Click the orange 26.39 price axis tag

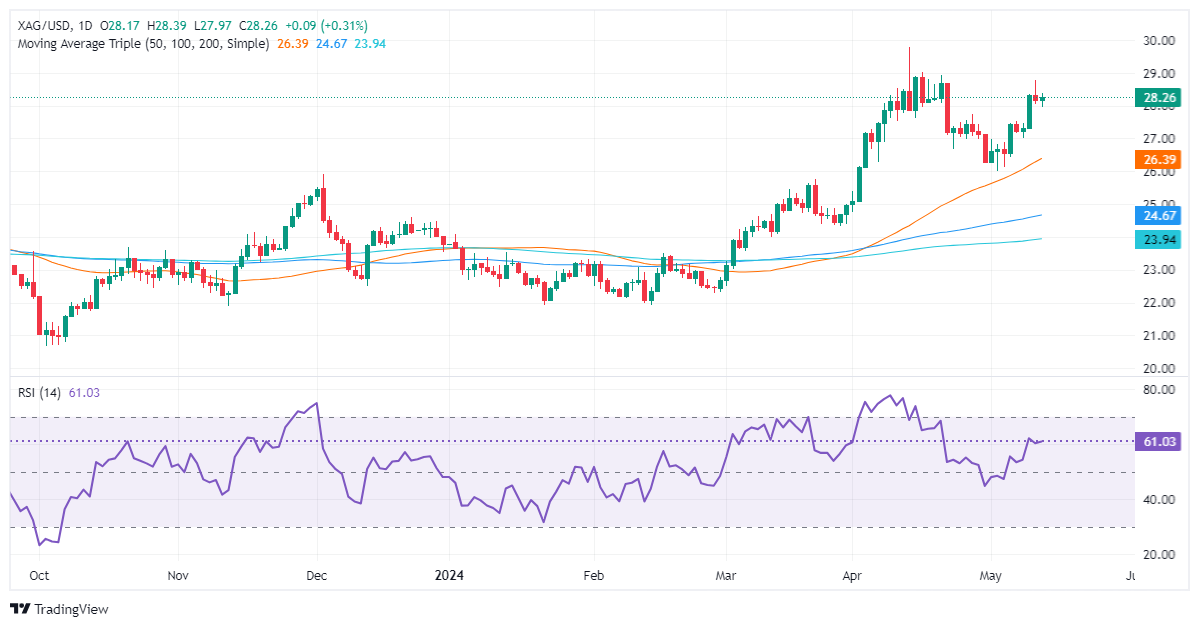[x=1159, y=159]
